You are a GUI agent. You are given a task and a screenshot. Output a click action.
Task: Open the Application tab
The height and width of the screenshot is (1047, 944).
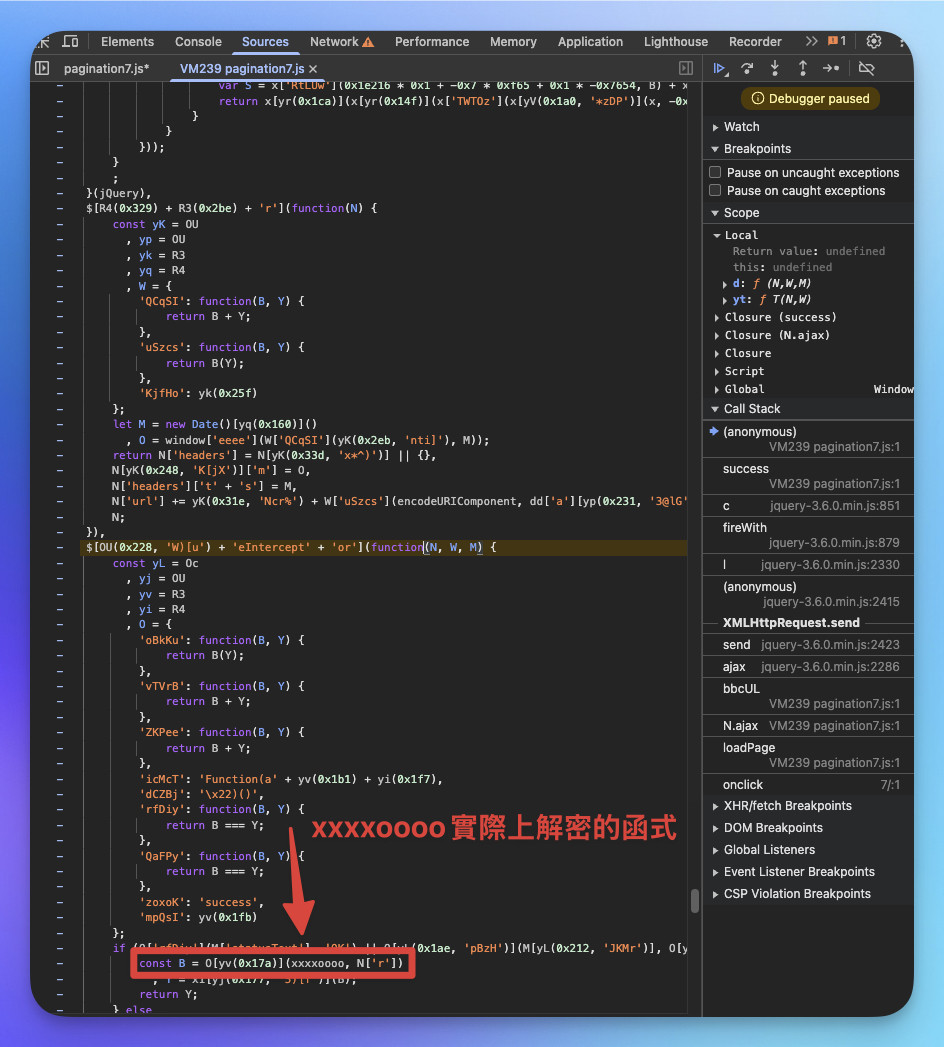(x=590, y=41)
